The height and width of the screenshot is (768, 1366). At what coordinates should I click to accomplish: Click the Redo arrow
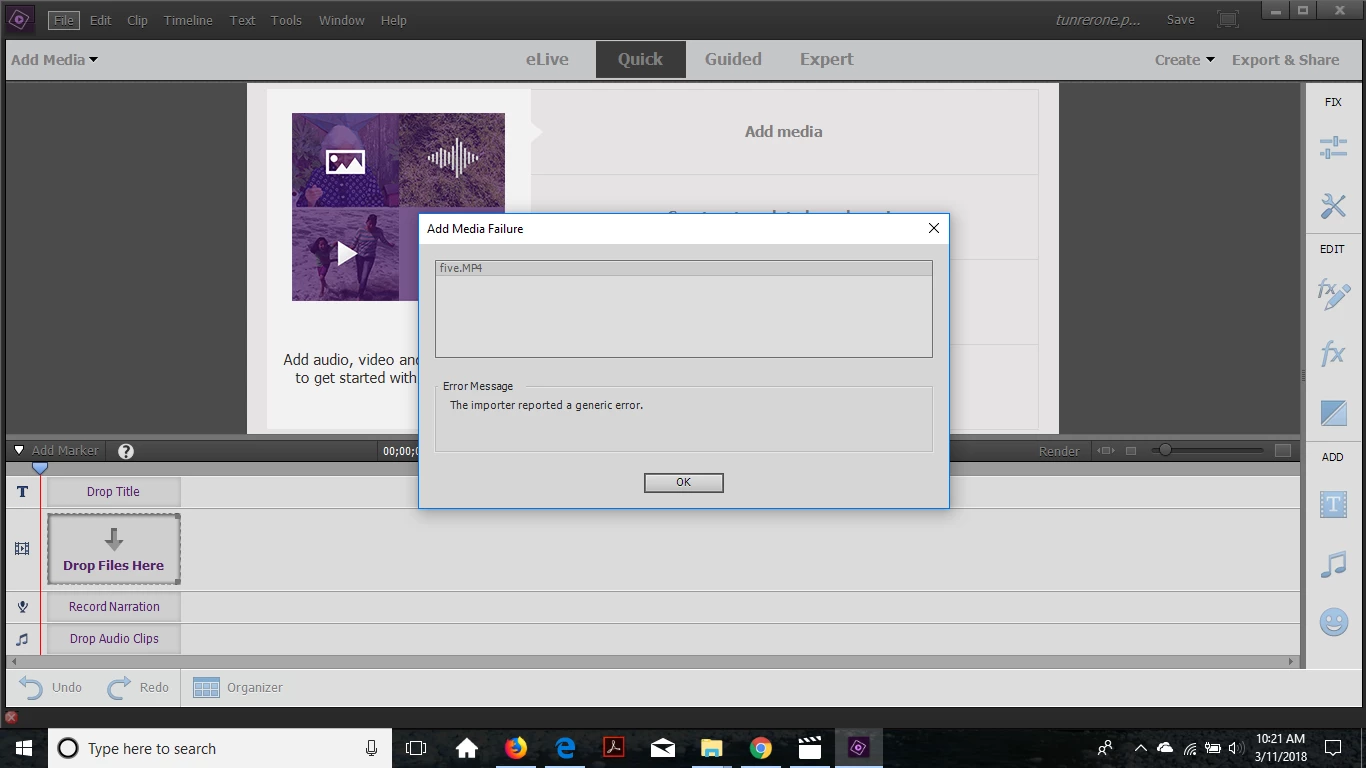(x=119, y=688)
